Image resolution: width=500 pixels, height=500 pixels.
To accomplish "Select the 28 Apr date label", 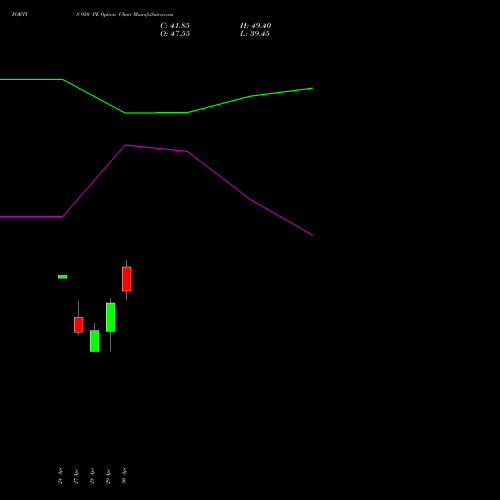I will [x=92, y=476].
